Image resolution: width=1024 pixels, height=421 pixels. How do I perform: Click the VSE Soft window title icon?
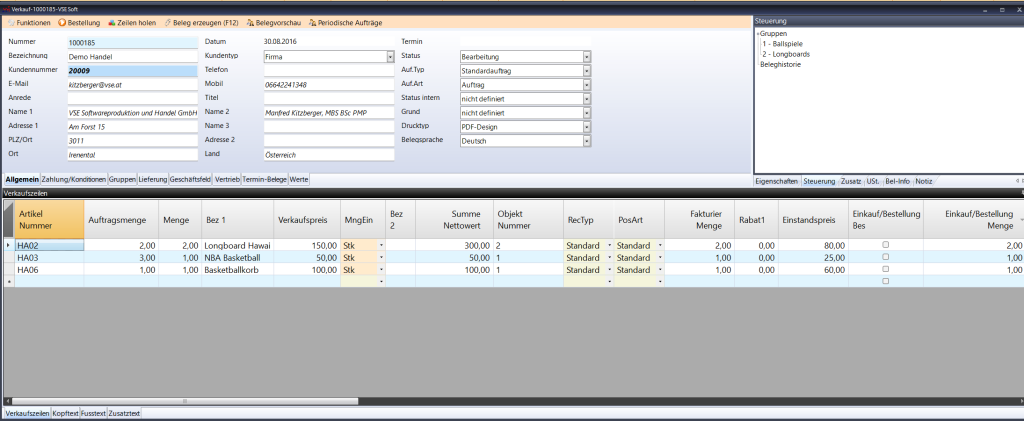click(x=6, y=6)
